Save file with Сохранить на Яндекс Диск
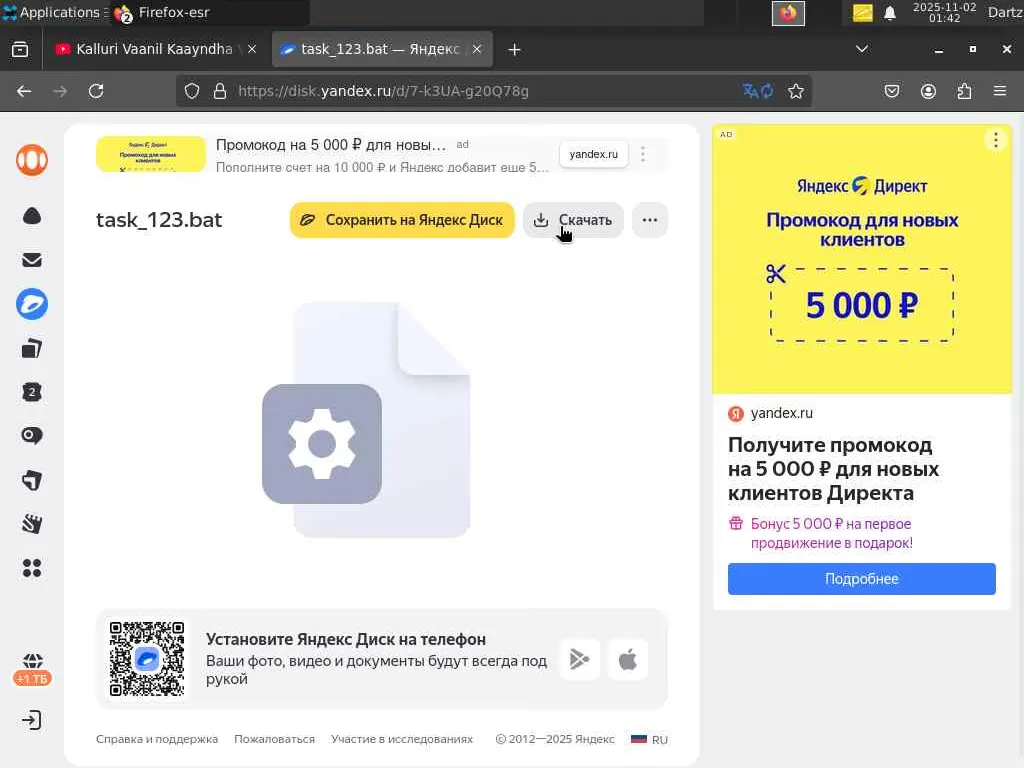Screen dimensions: 1024x768 (402, 220)
